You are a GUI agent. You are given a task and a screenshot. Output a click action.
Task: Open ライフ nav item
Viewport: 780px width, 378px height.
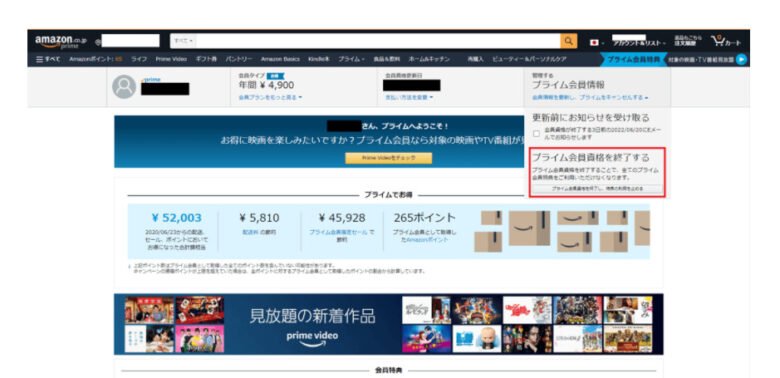[139, 59]
